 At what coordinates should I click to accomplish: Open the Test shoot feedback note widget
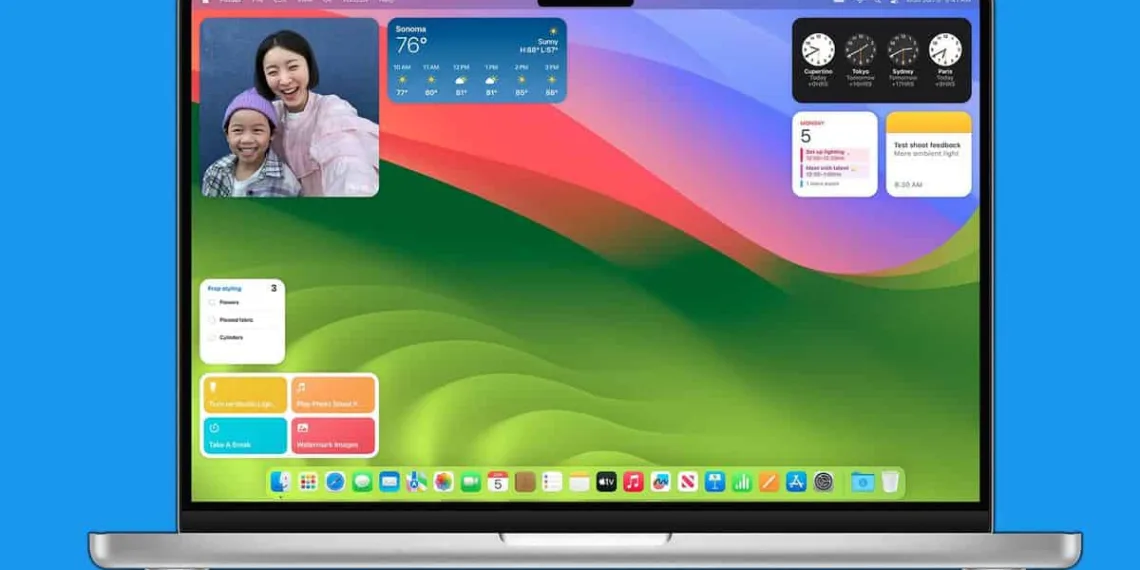click(x=928, y=154)
